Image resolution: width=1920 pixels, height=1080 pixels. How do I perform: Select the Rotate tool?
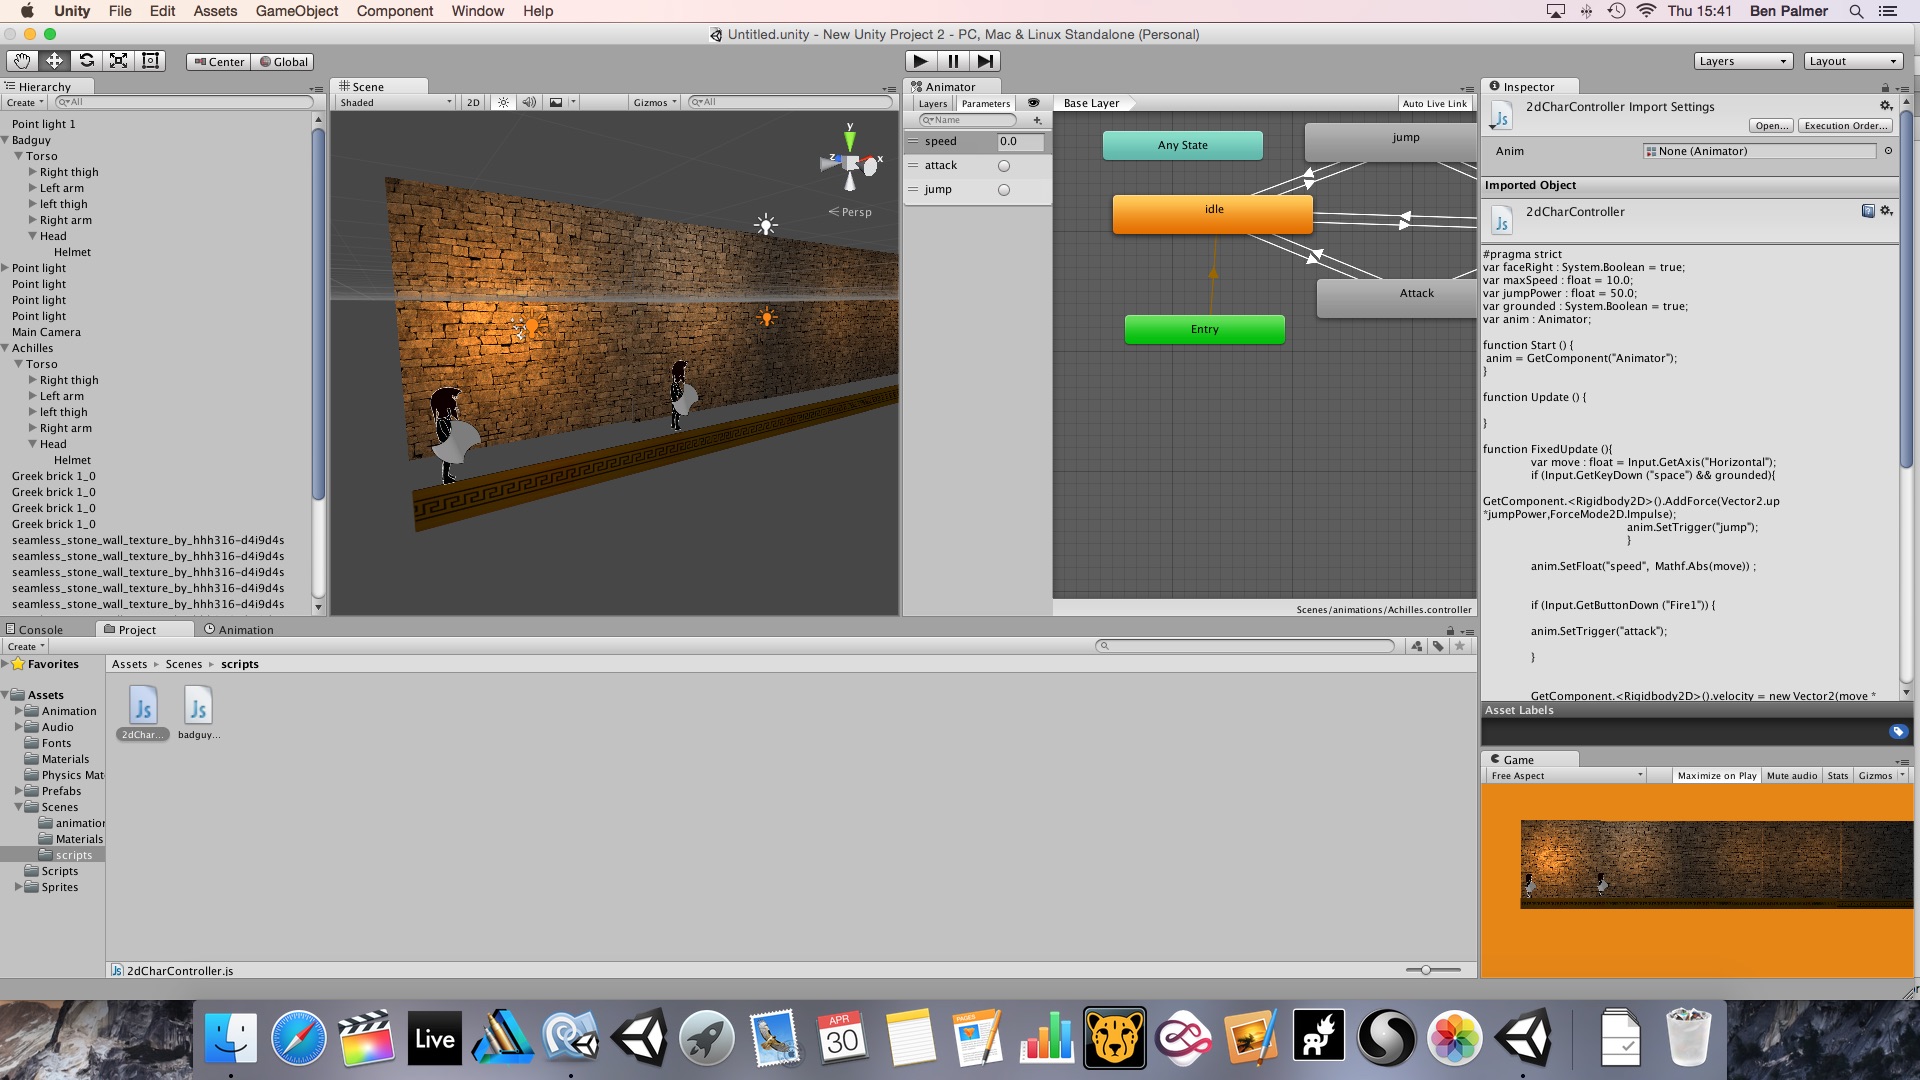point(87,61)
